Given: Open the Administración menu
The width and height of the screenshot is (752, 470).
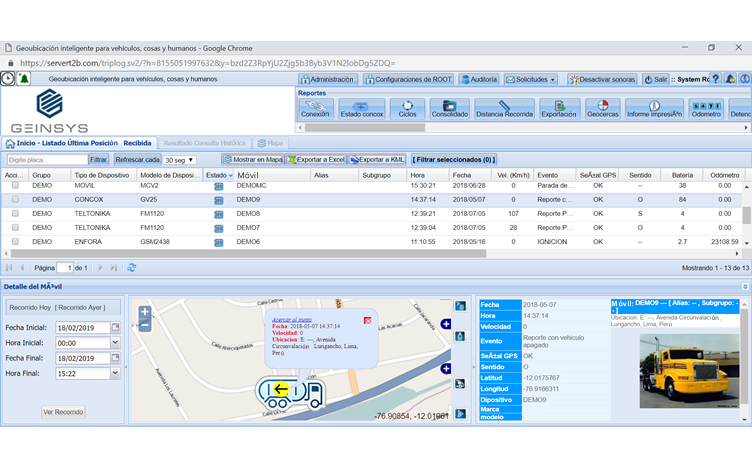Looking at the screenshot, I should [x=328, y=79].
